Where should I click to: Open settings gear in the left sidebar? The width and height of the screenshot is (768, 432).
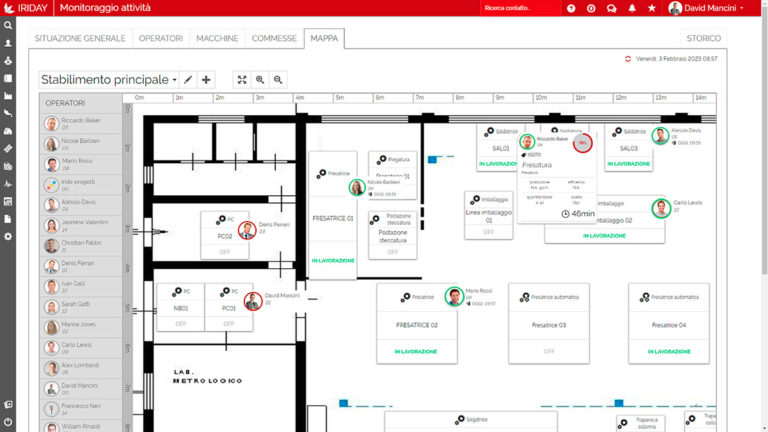8,237
